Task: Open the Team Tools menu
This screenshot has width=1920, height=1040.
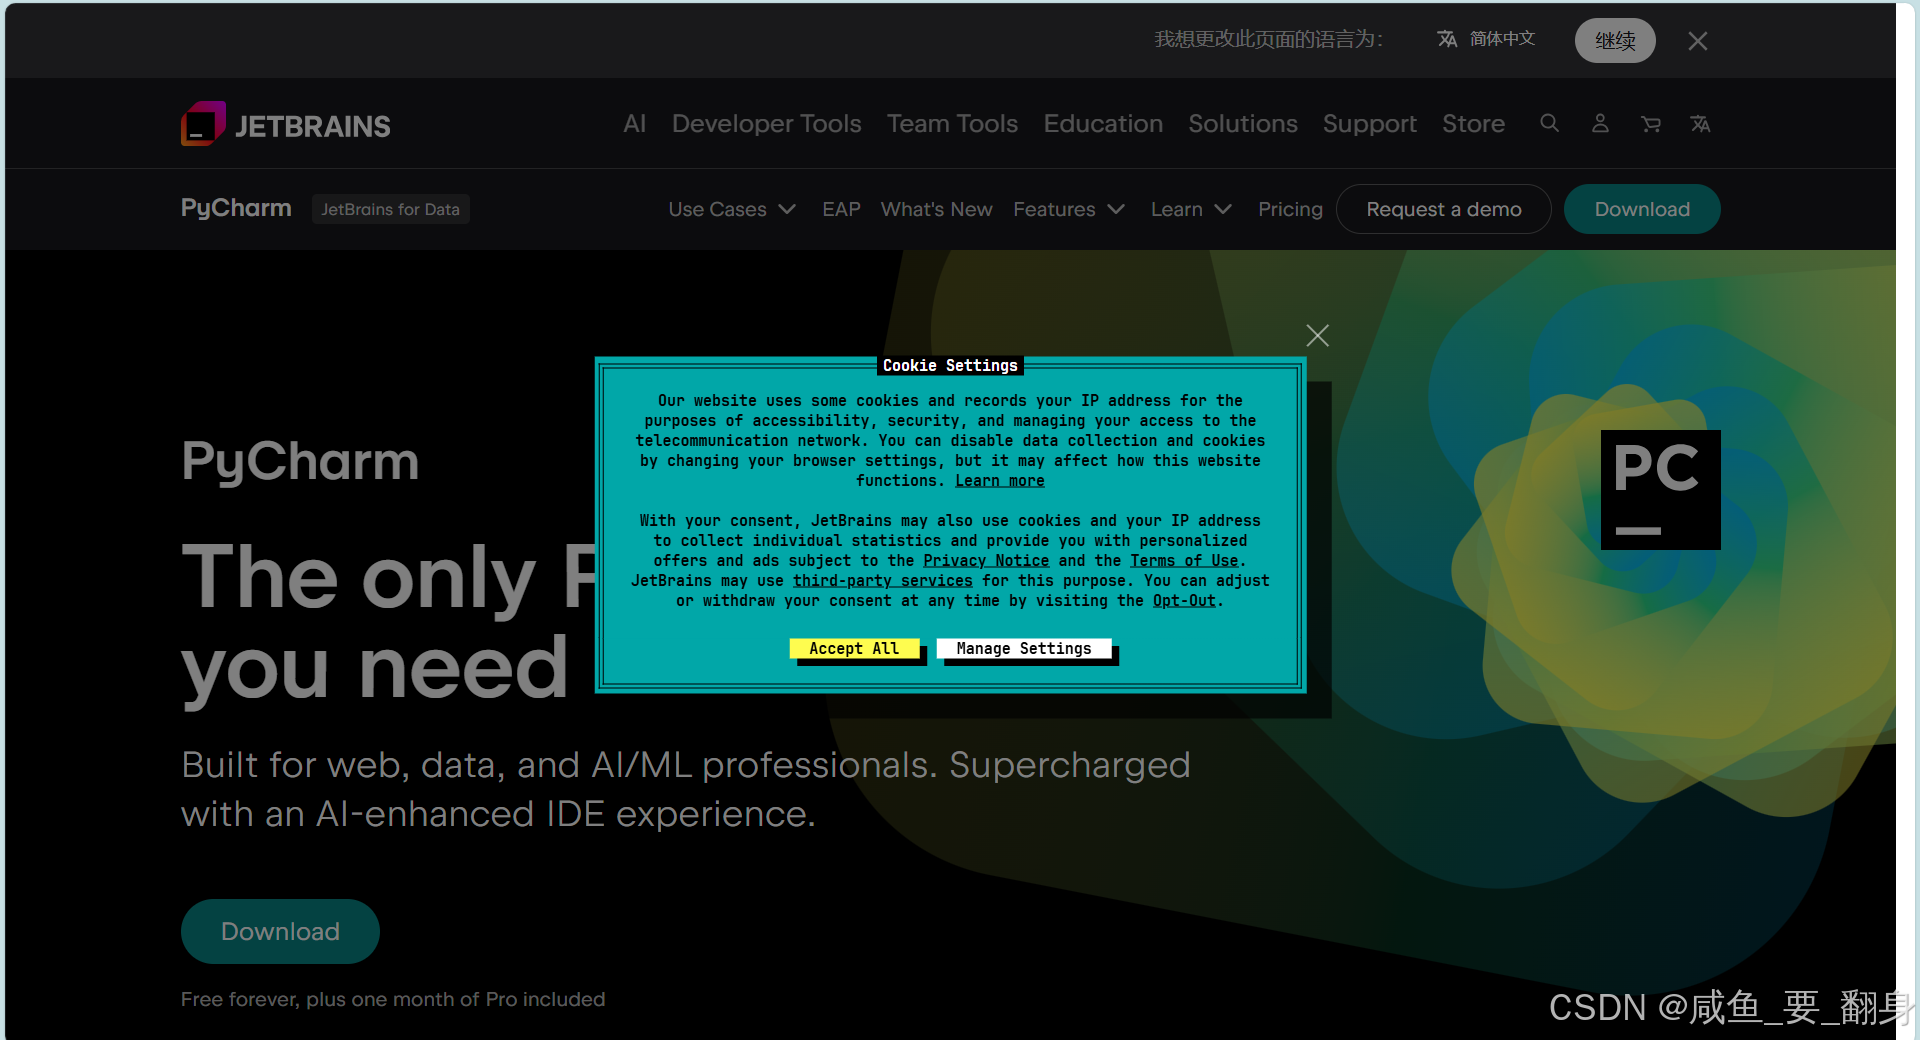Action: click(952, 123)
